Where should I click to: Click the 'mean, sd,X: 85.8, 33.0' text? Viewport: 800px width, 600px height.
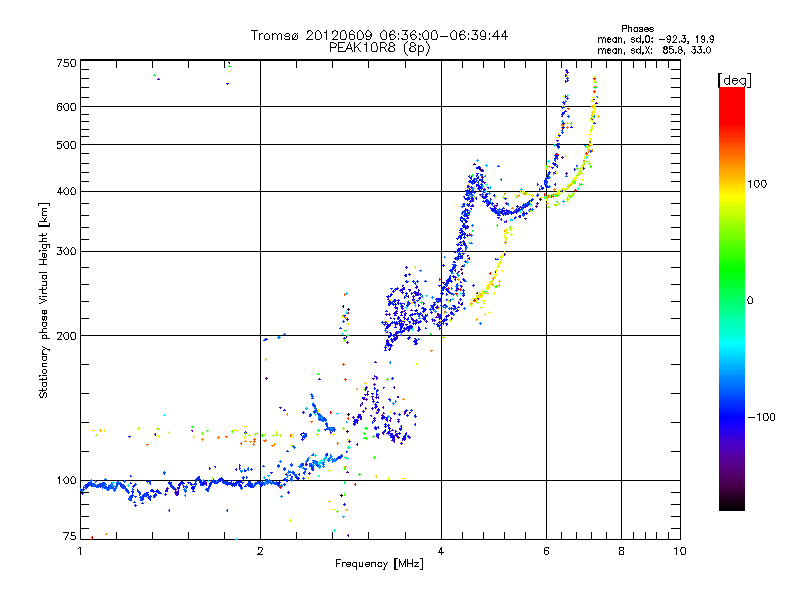point(654,50)
